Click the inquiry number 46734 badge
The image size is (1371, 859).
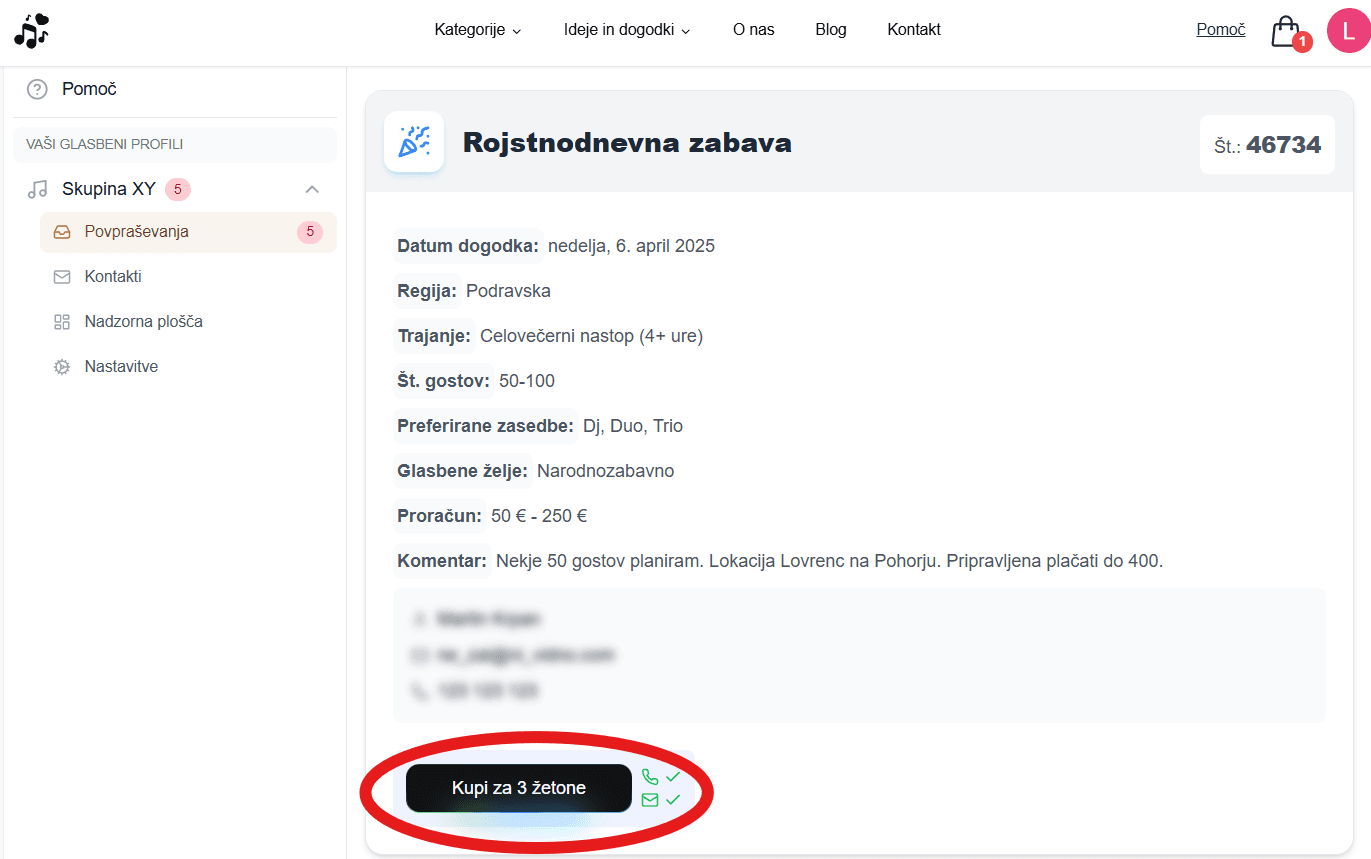[1267, 145]
